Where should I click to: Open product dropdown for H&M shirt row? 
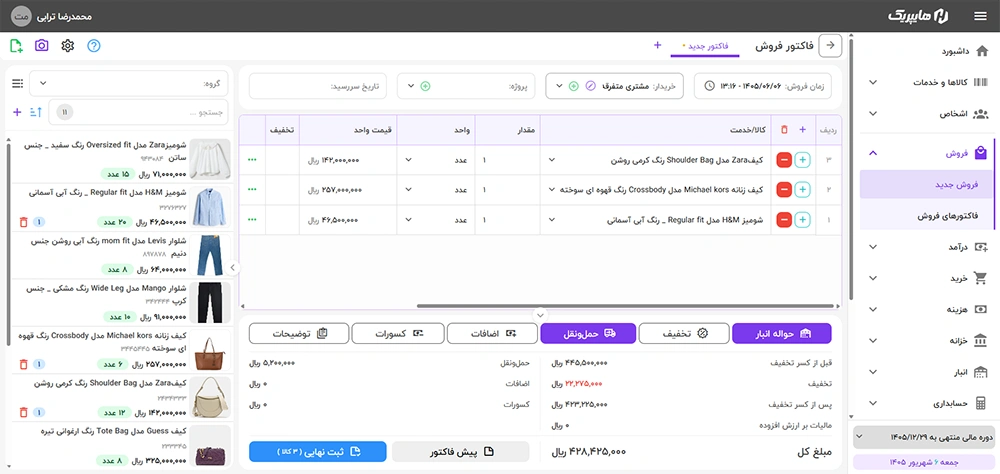click(x=552, y=219)
